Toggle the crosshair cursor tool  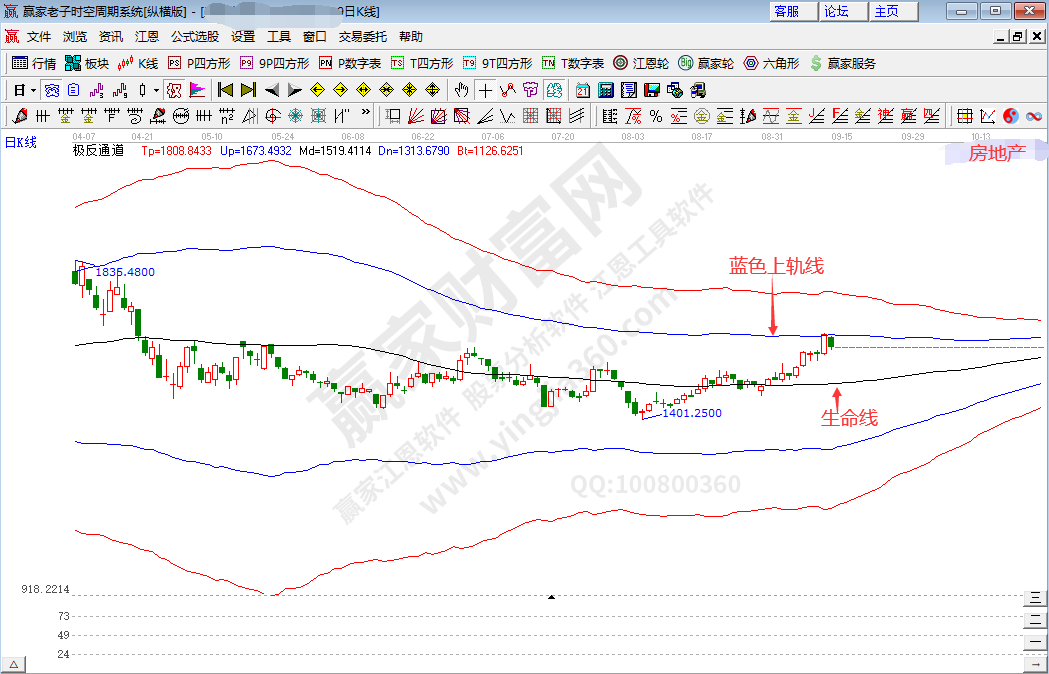click(485, 90)
